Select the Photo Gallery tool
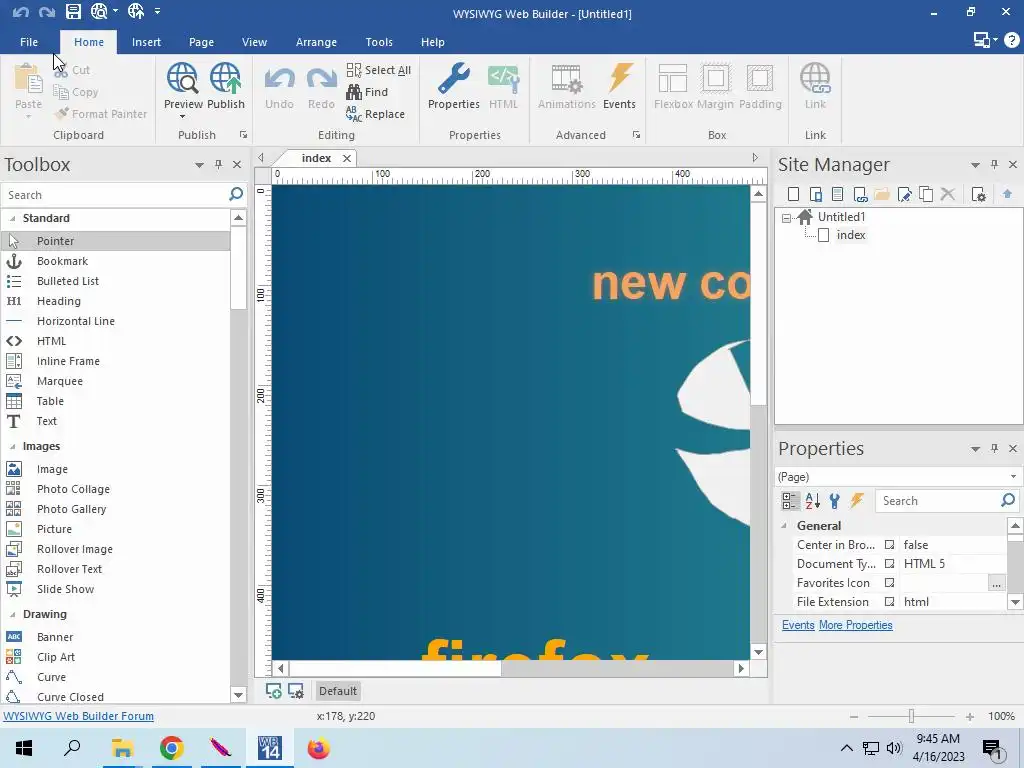1024x768 pixels. tap(116, 509)
